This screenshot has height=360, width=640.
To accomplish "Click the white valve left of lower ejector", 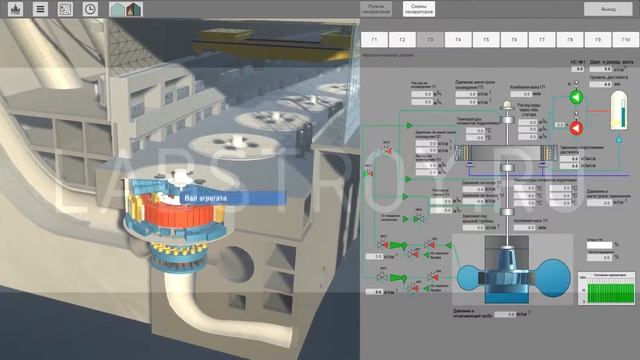I will (382, 277).
